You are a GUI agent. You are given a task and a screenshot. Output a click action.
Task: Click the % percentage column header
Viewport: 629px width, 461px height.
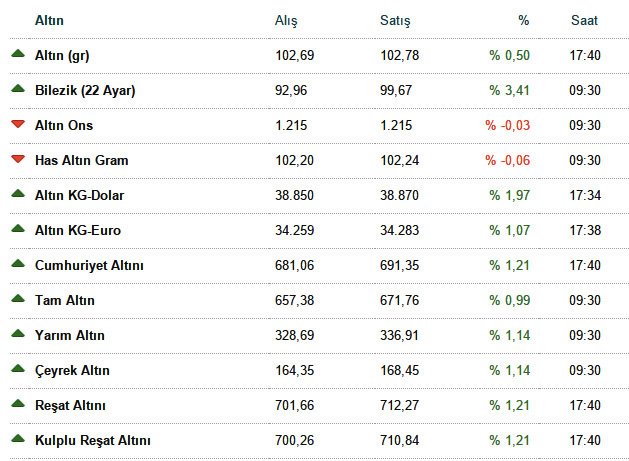[523, 20]
